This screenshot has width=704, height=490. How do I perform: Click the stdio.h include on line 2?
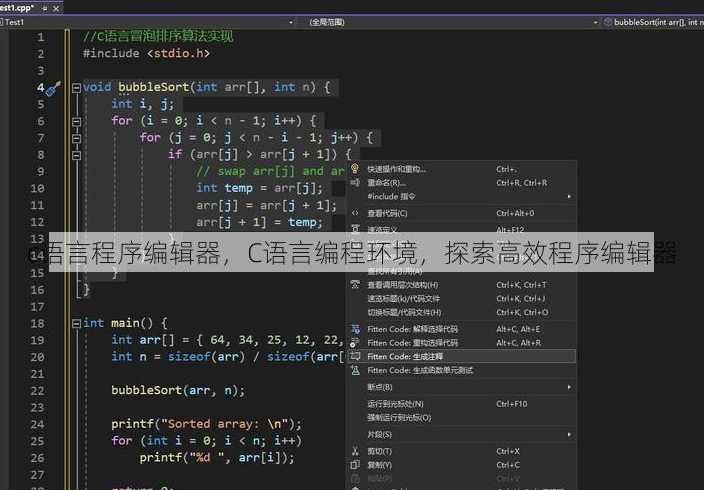(178, 53)
